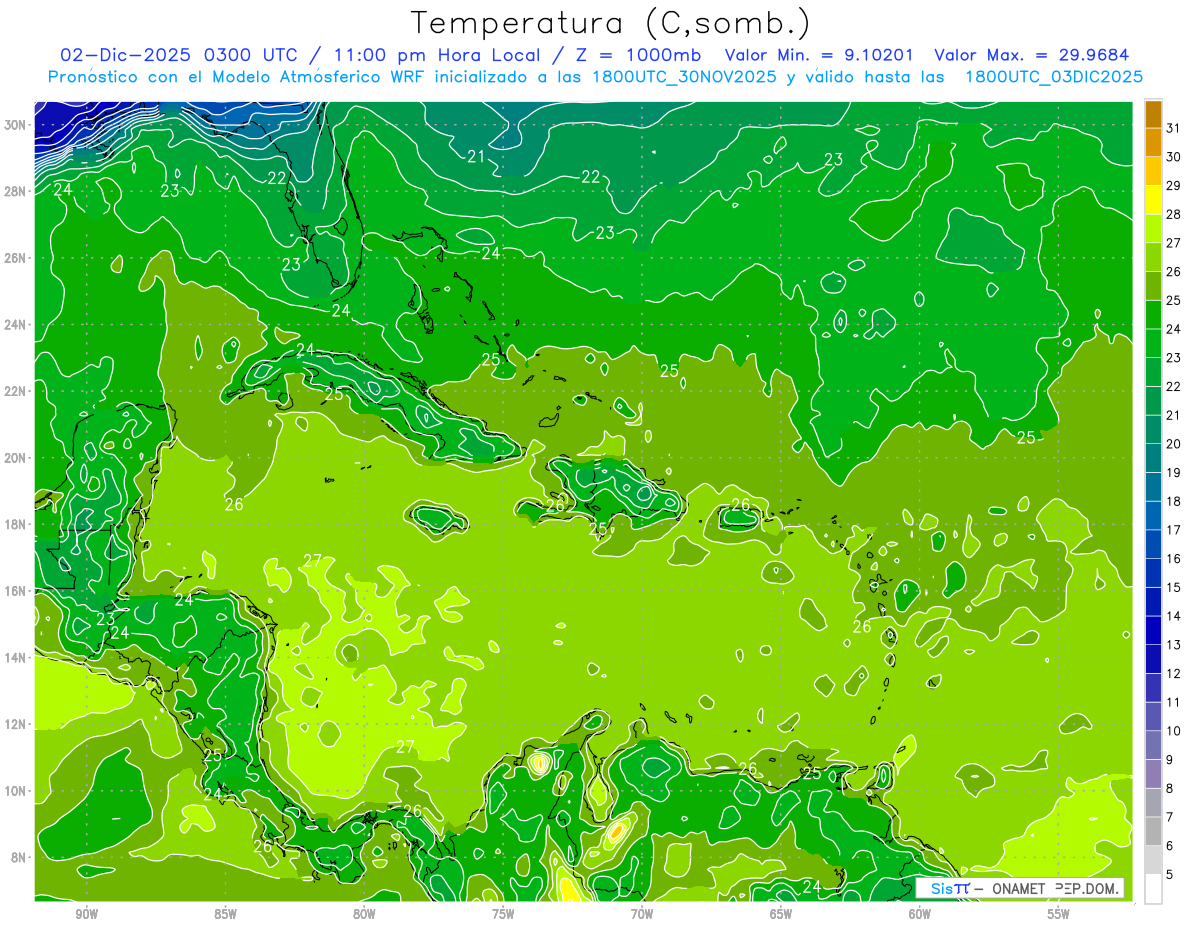Click the color bar swatch between 30 and 31
Screen dimensions: 1200x927
[1153, 142]
